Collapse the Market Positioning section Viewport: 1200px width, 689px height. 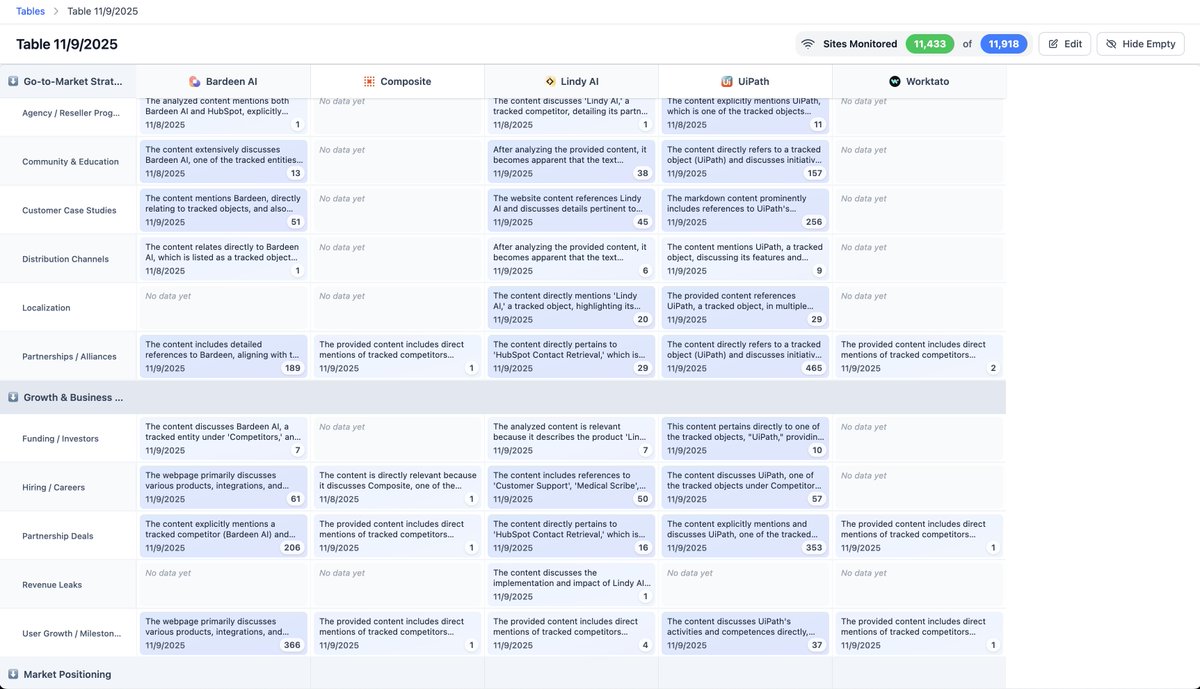[13, 674]
